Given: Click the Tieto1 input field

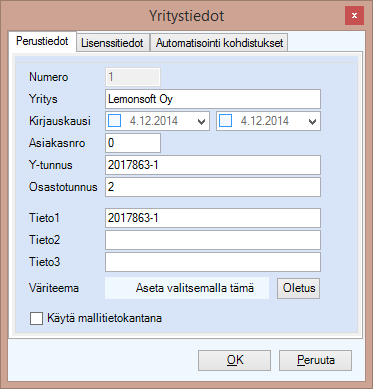Looking at the screenshot, I should (x=213, y=218).
